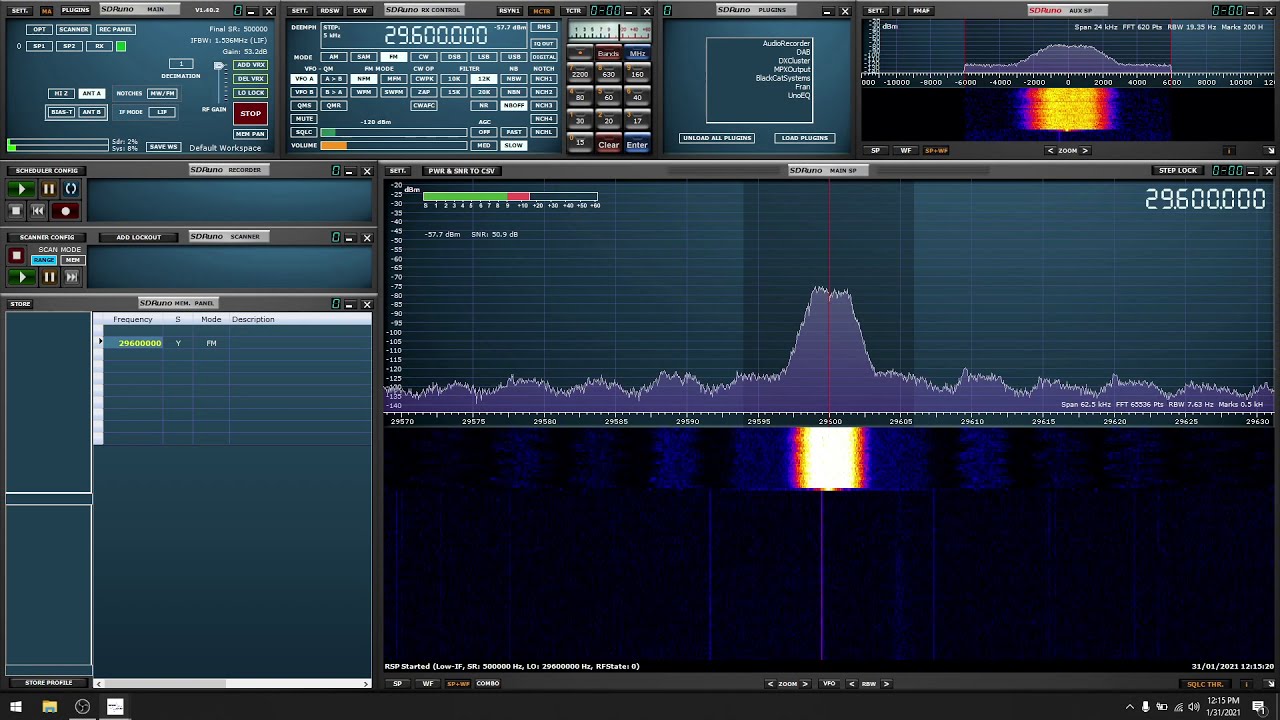Open Windows Start menu
The image size is (1280, 720).
click(16, 707)
